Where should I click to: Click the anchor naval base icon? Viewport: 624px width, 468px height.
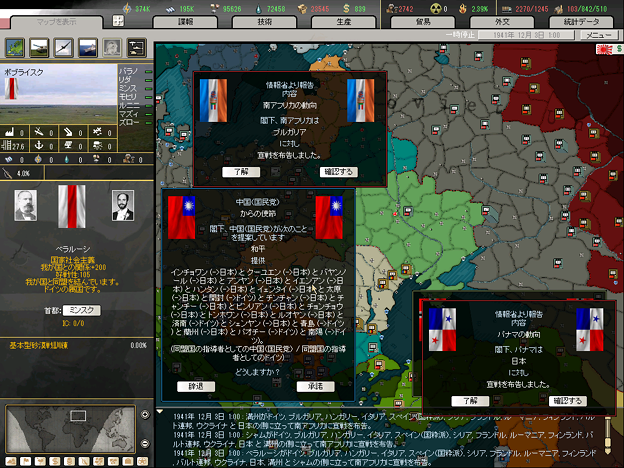[38, 145]
